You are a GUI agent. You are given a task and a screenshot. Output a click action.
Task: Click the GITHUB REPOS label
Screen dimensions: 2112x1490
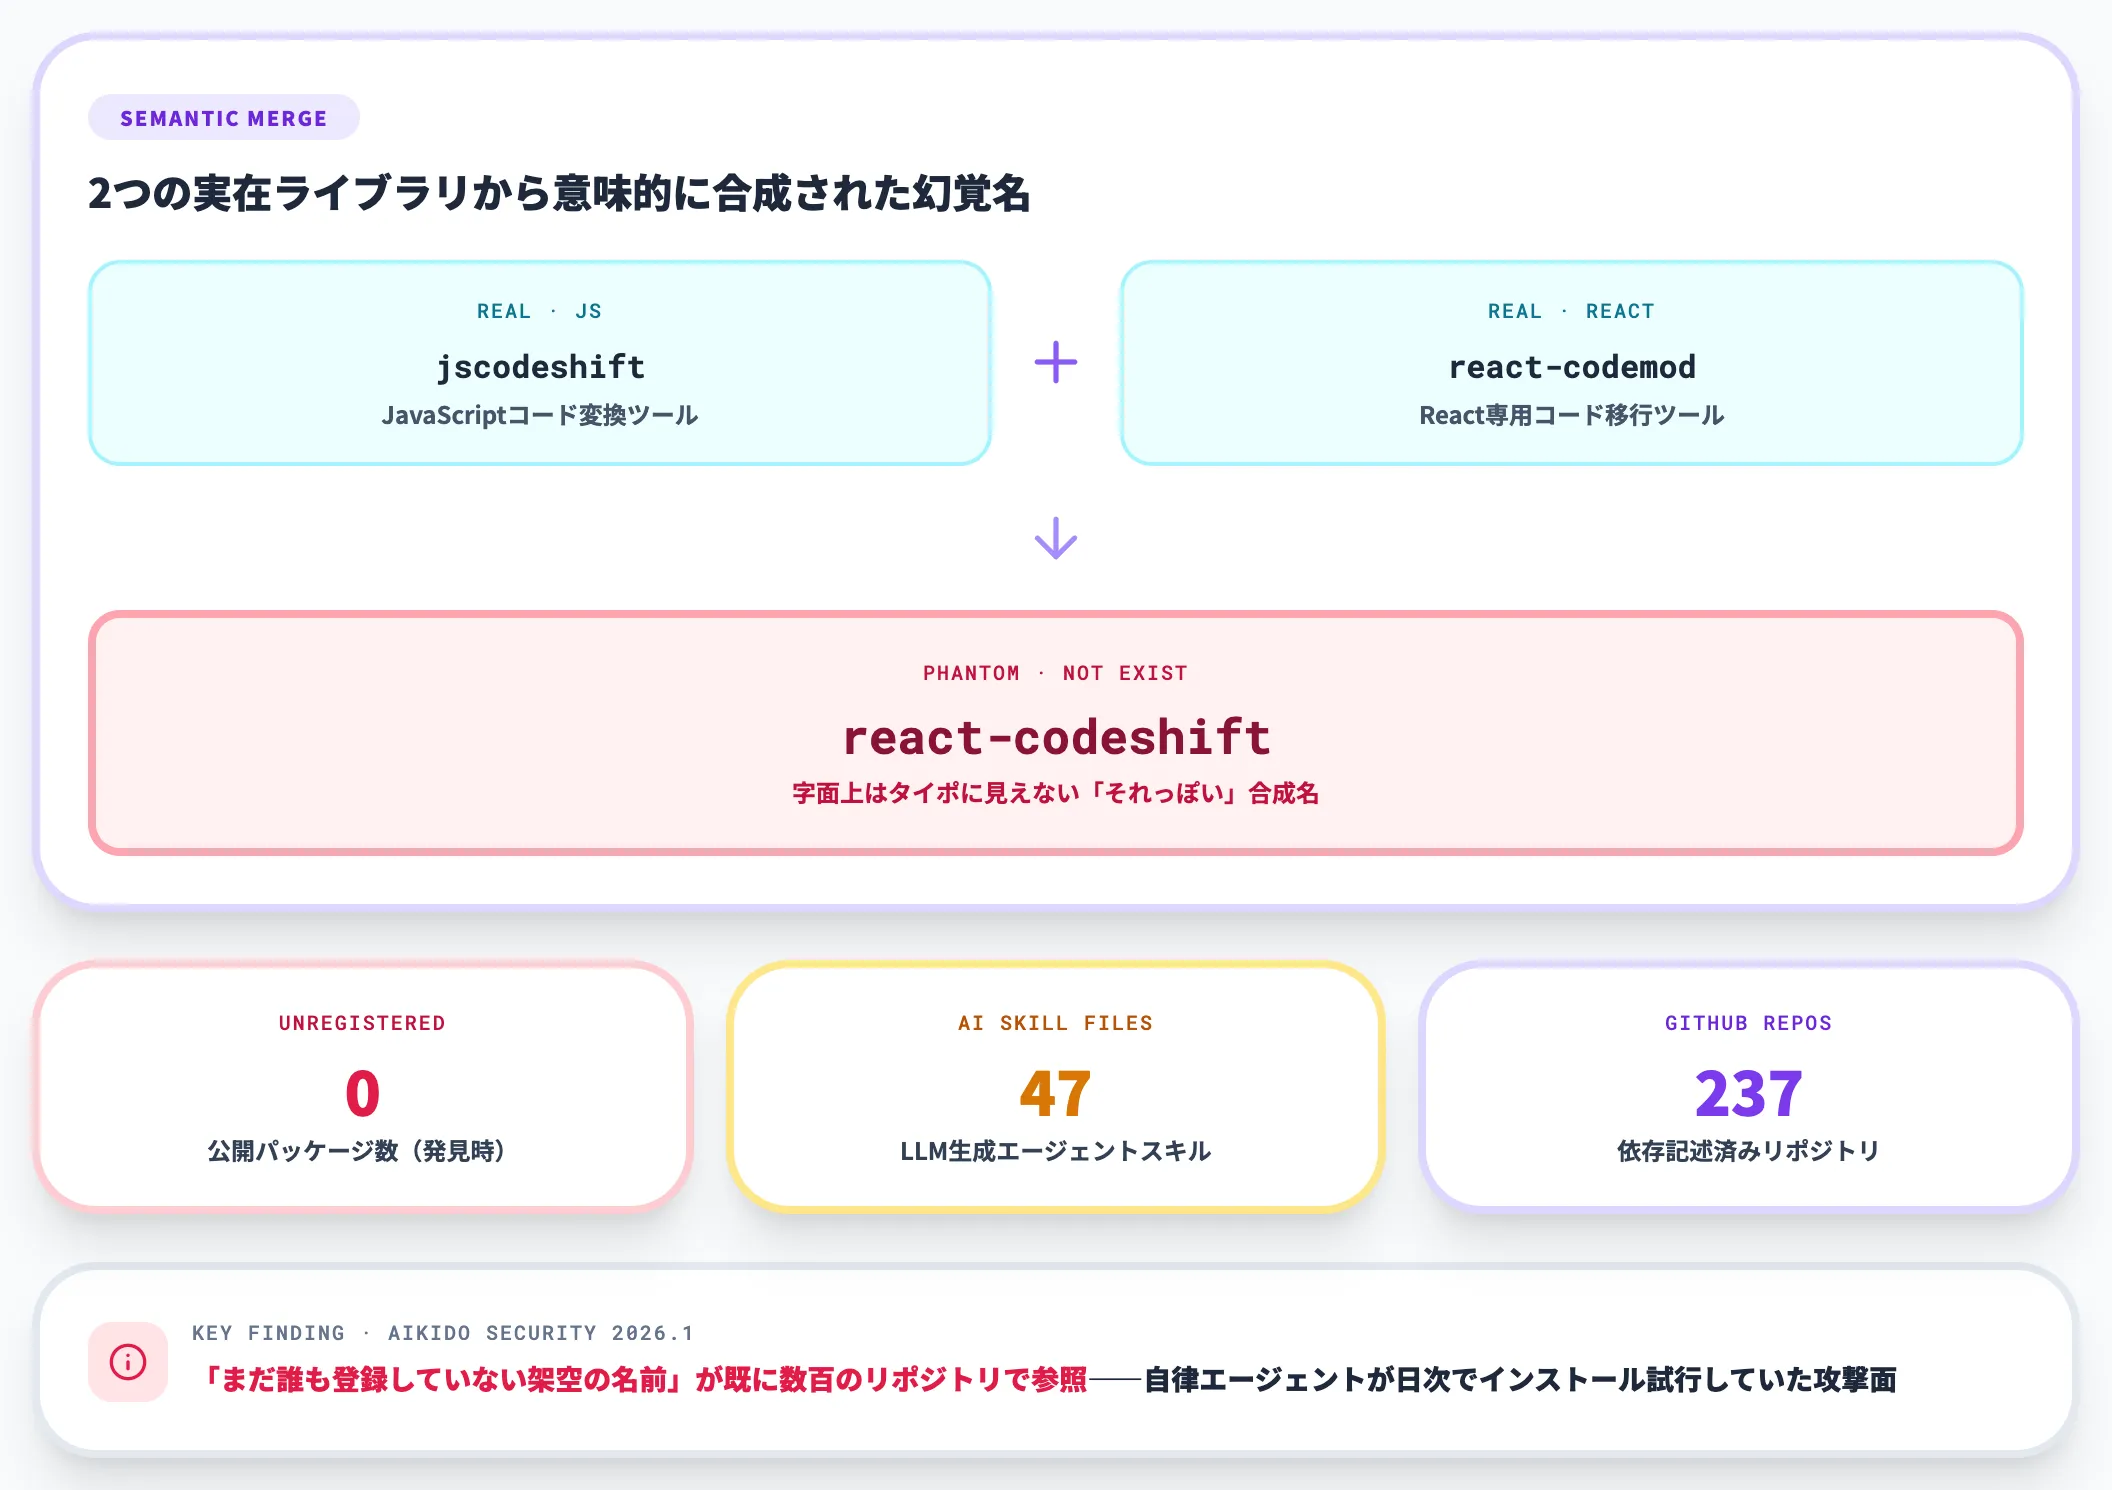click(1749, 1023)
